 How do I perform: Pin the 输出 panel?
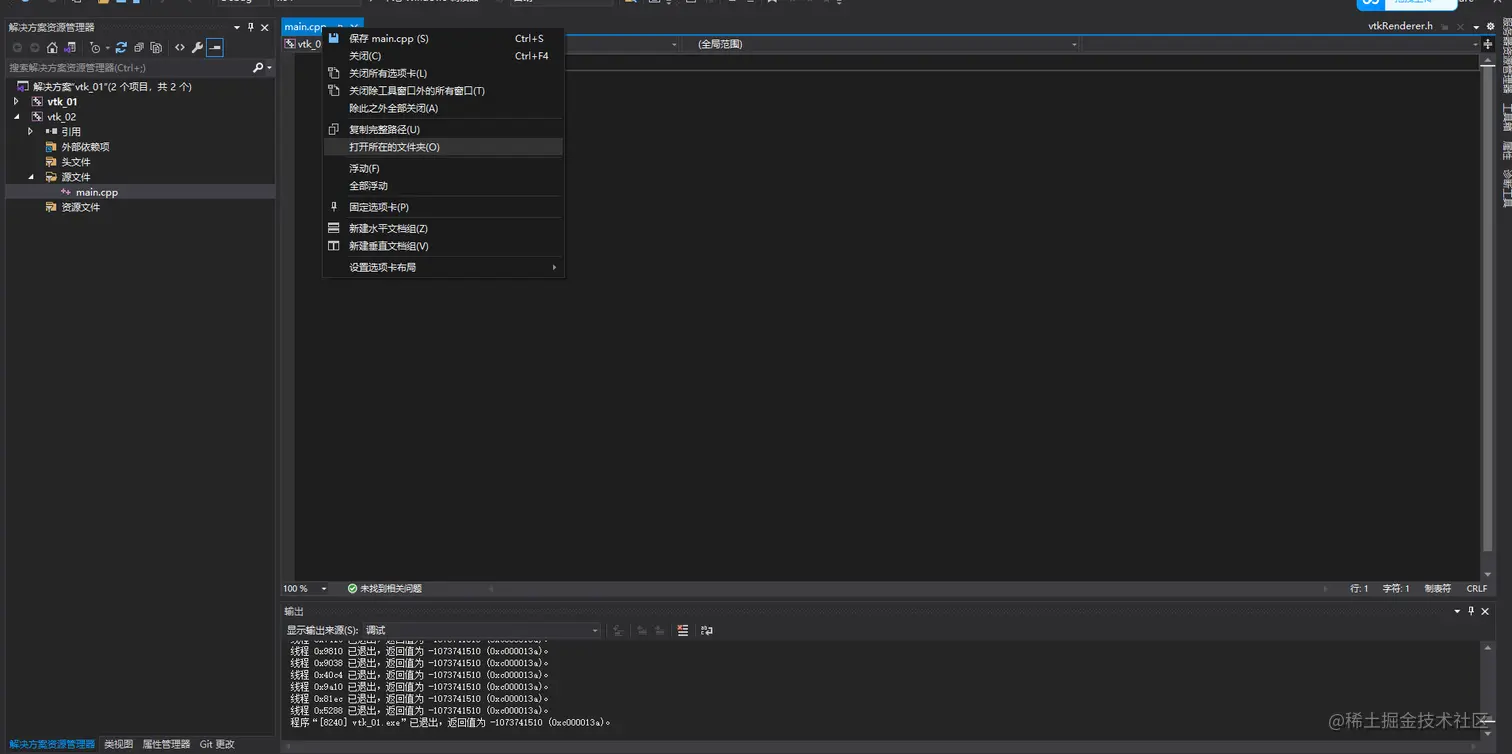[1471, 611]
